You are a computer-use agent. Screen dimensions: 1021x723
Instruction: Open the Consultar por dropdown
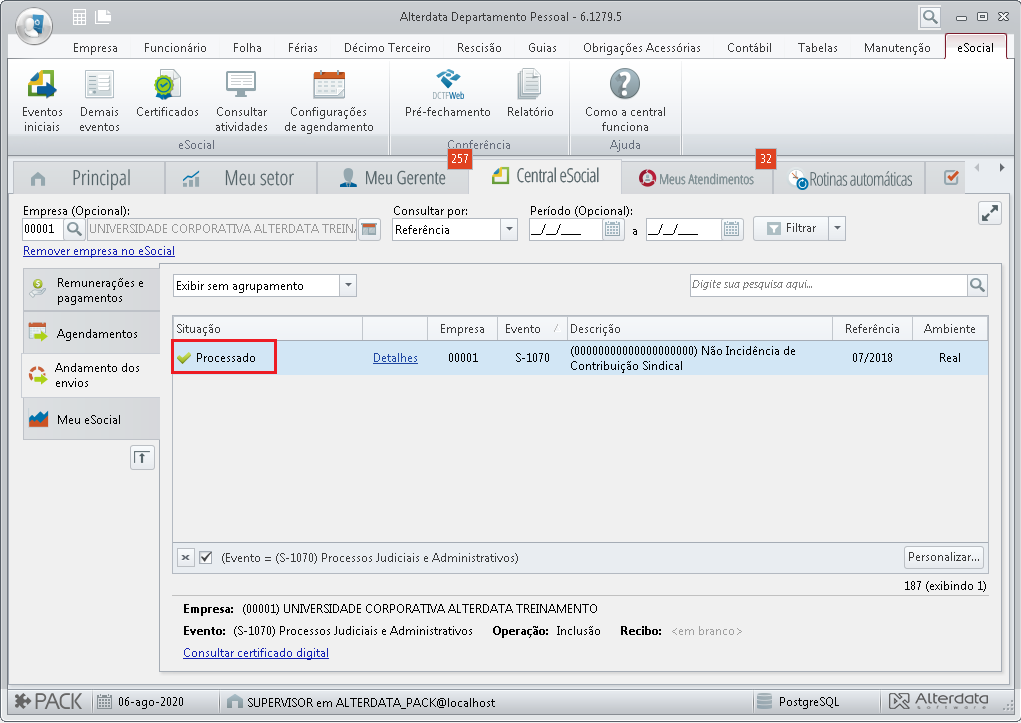coord(509,229)
